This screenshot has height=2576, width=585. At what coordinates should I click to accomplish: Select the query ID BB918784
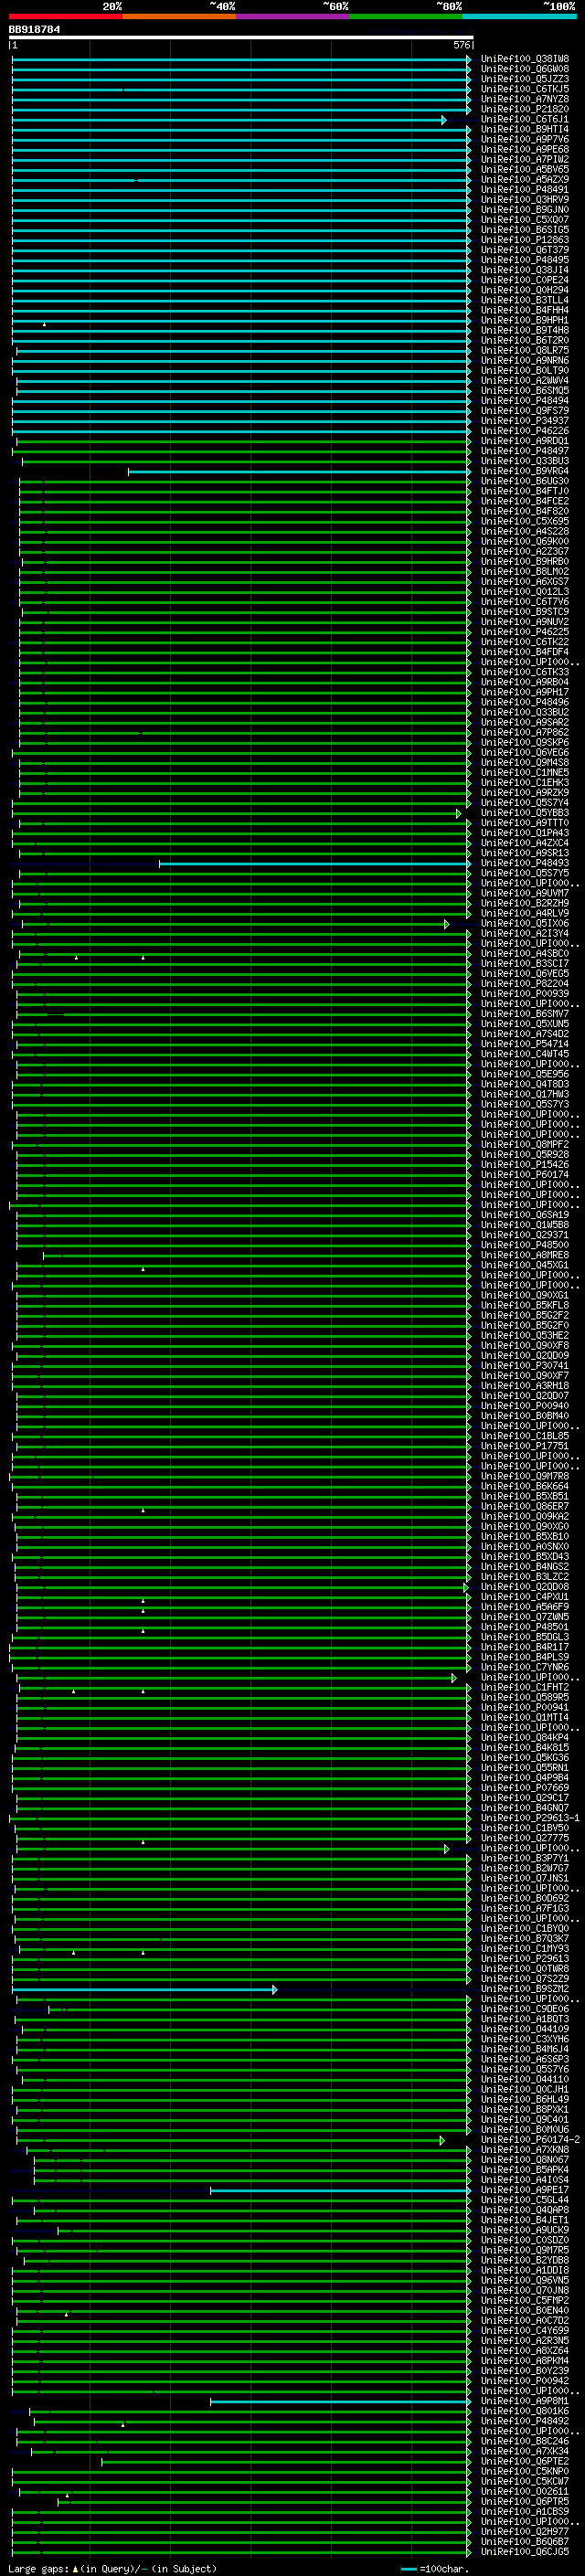[x=34, y=30]
